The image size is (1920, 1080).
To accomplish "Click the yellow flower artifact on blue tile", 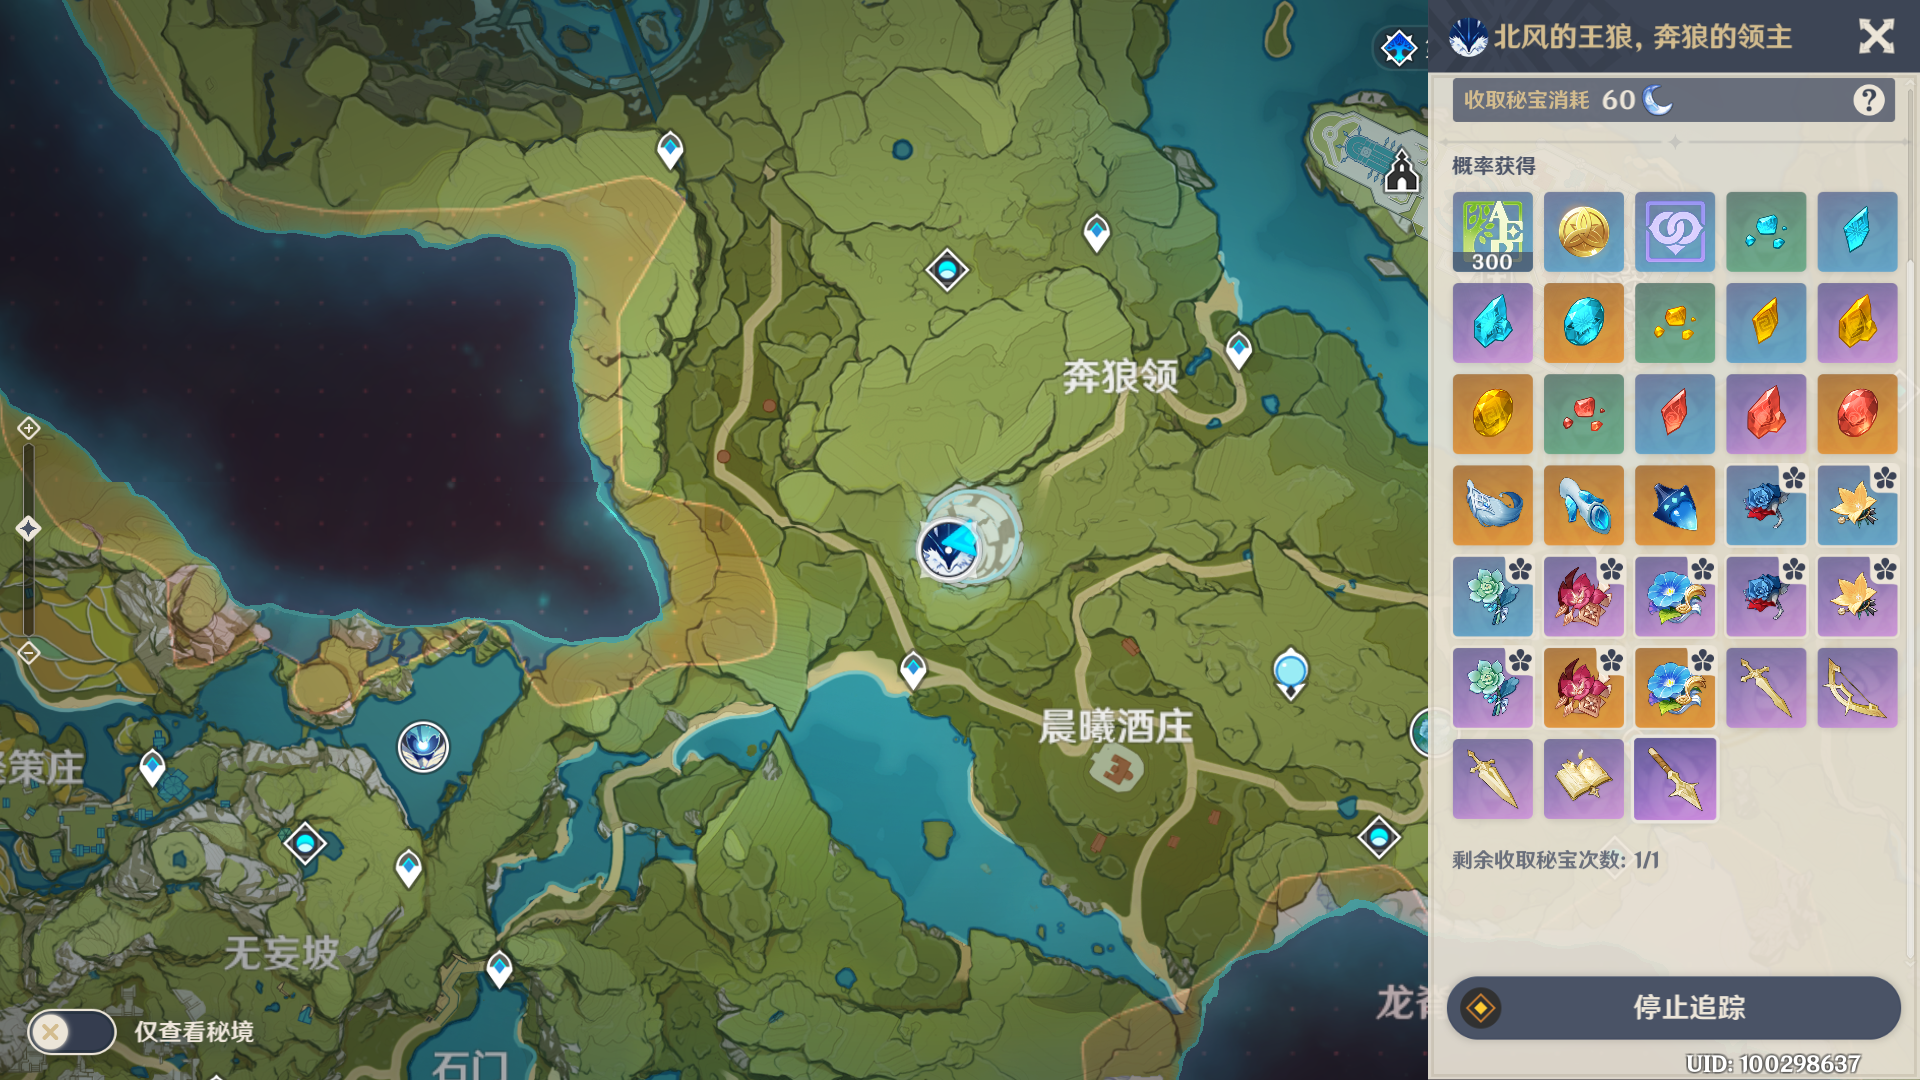I will click(1857, 505).
